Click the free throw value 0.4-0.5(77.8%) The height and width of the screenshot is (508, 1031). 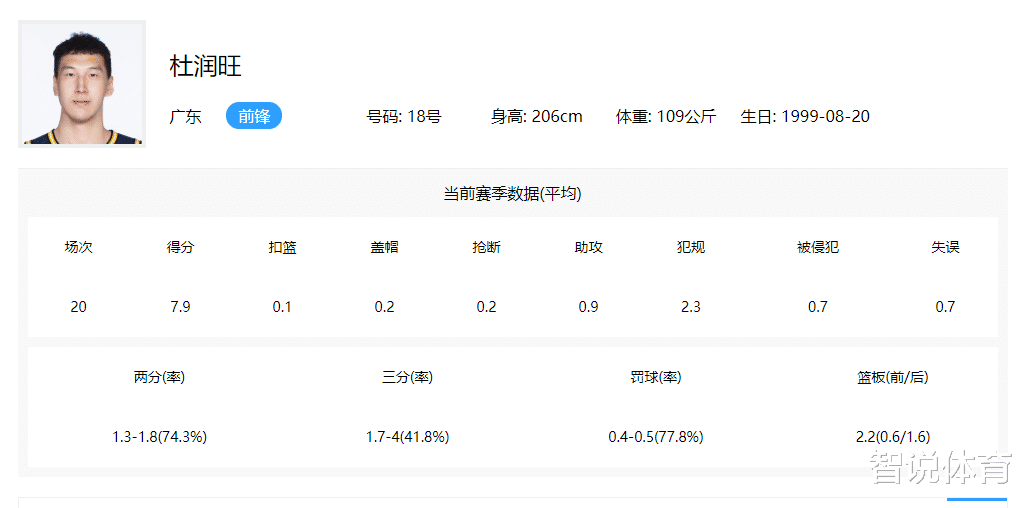[656, 437]
